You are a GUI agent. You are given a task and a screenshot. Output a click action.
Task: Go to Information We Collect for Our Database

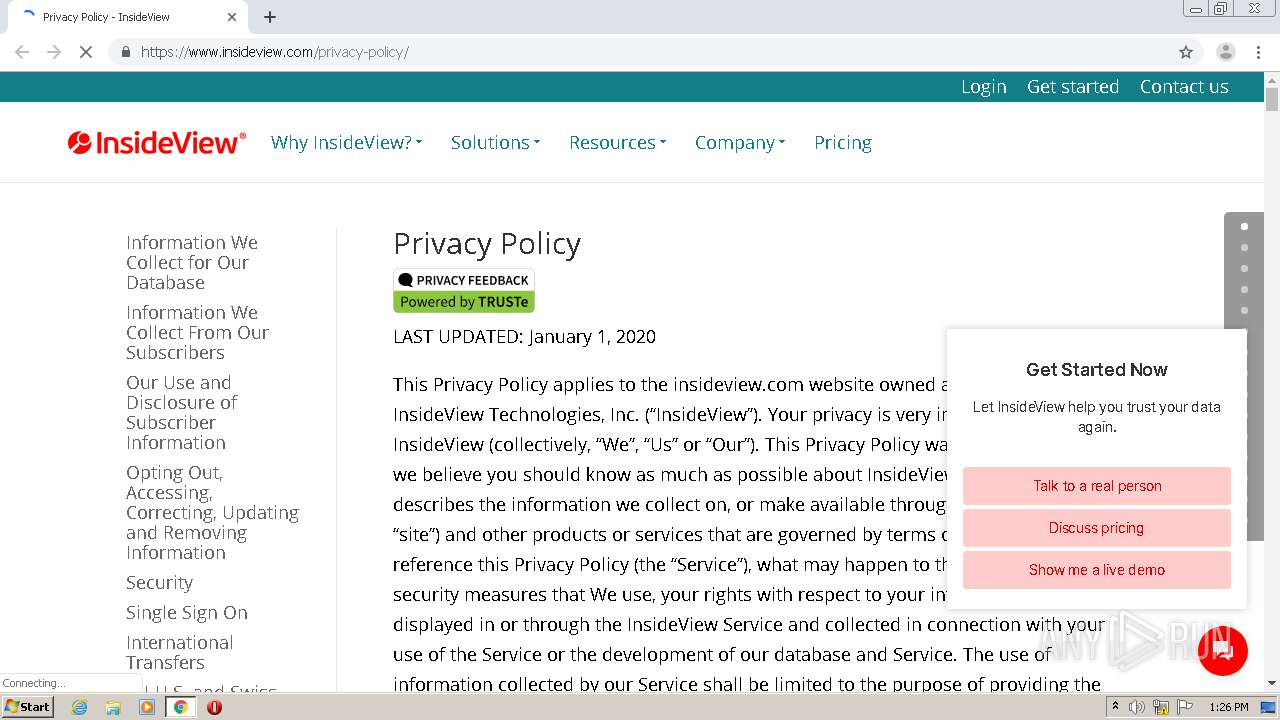point(192,263)
